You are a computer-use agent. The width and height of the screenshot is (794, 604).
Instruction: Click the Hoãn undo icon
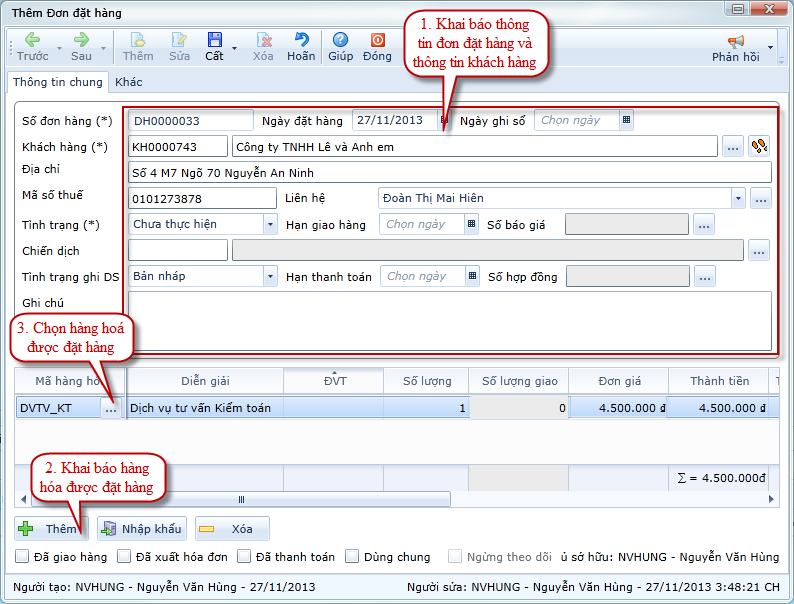(301, 40)
